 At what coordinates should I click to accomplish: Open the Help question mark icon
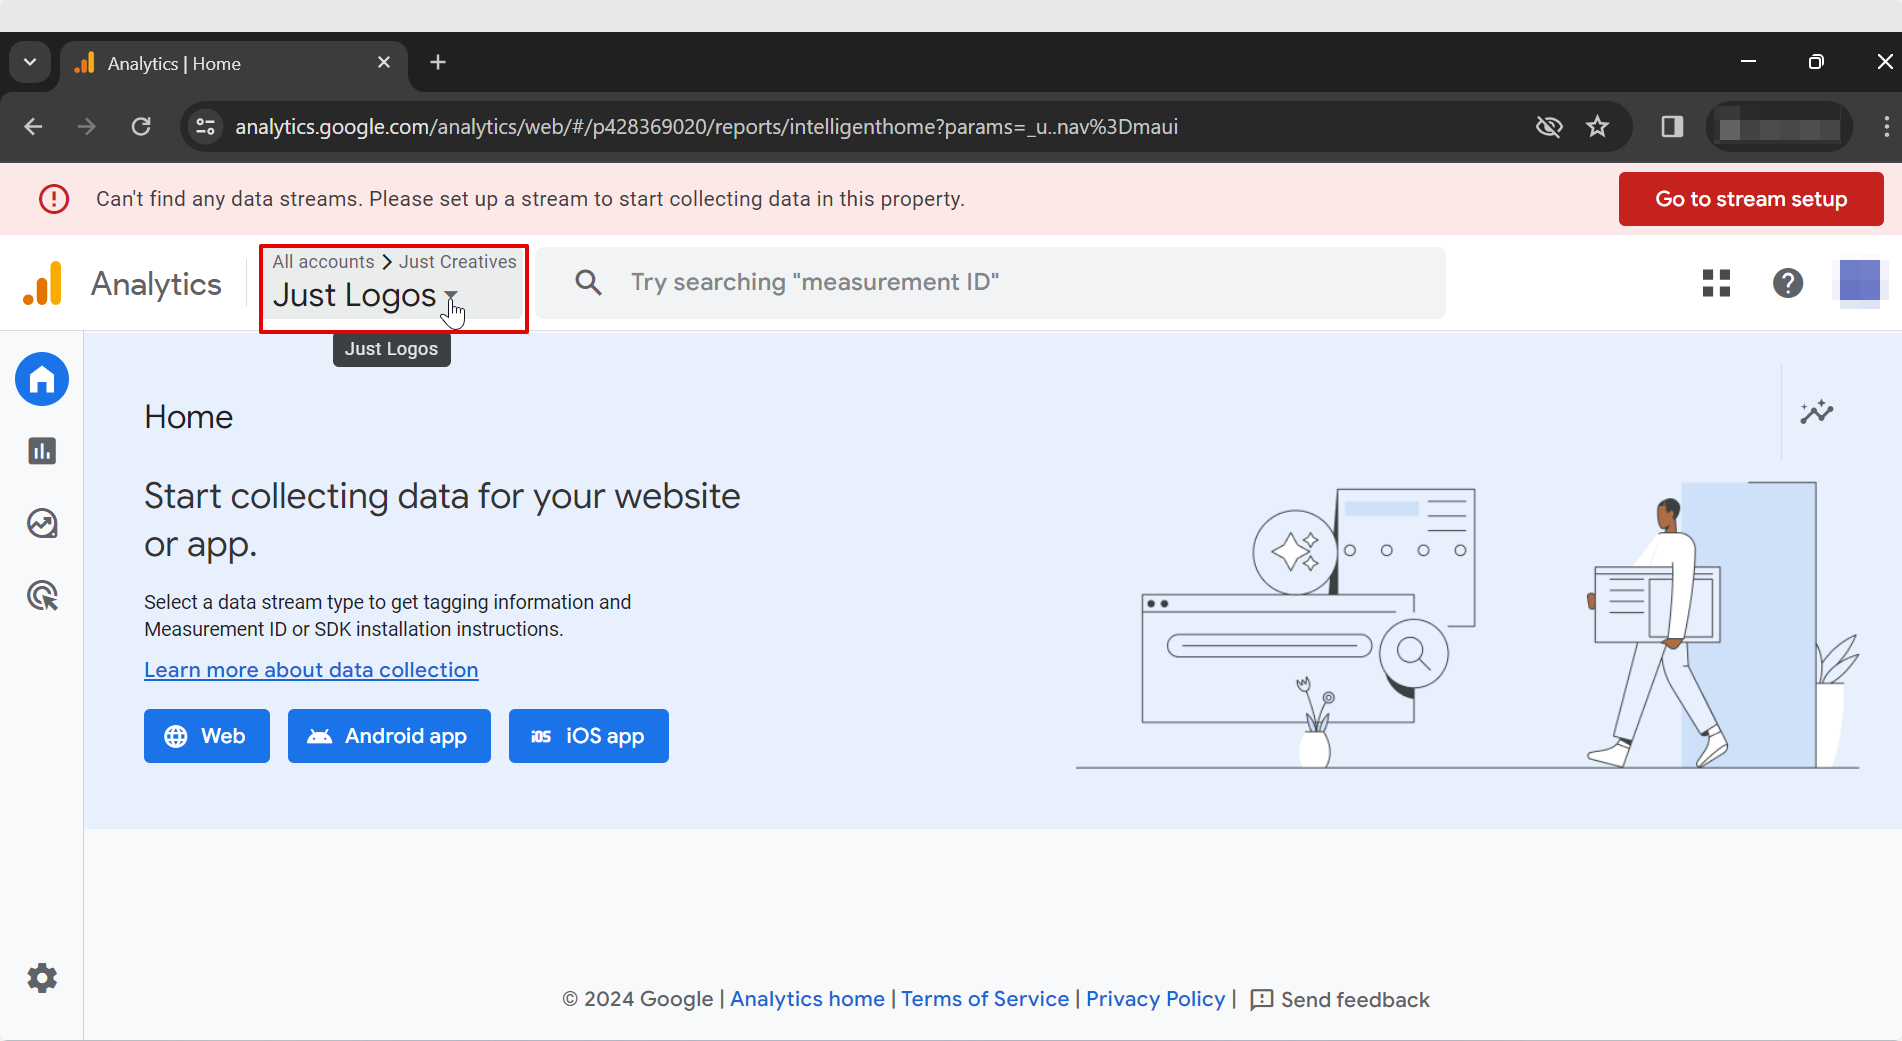[x=1788, y=284]
